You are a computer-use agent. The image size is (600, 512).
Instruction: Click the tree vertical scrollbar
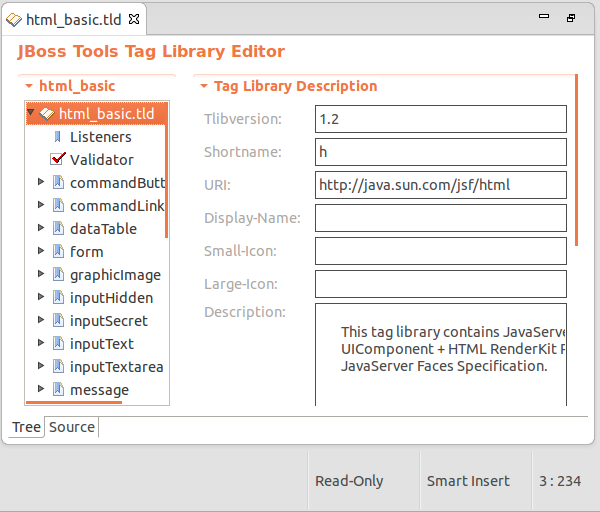tap(166, 170)
